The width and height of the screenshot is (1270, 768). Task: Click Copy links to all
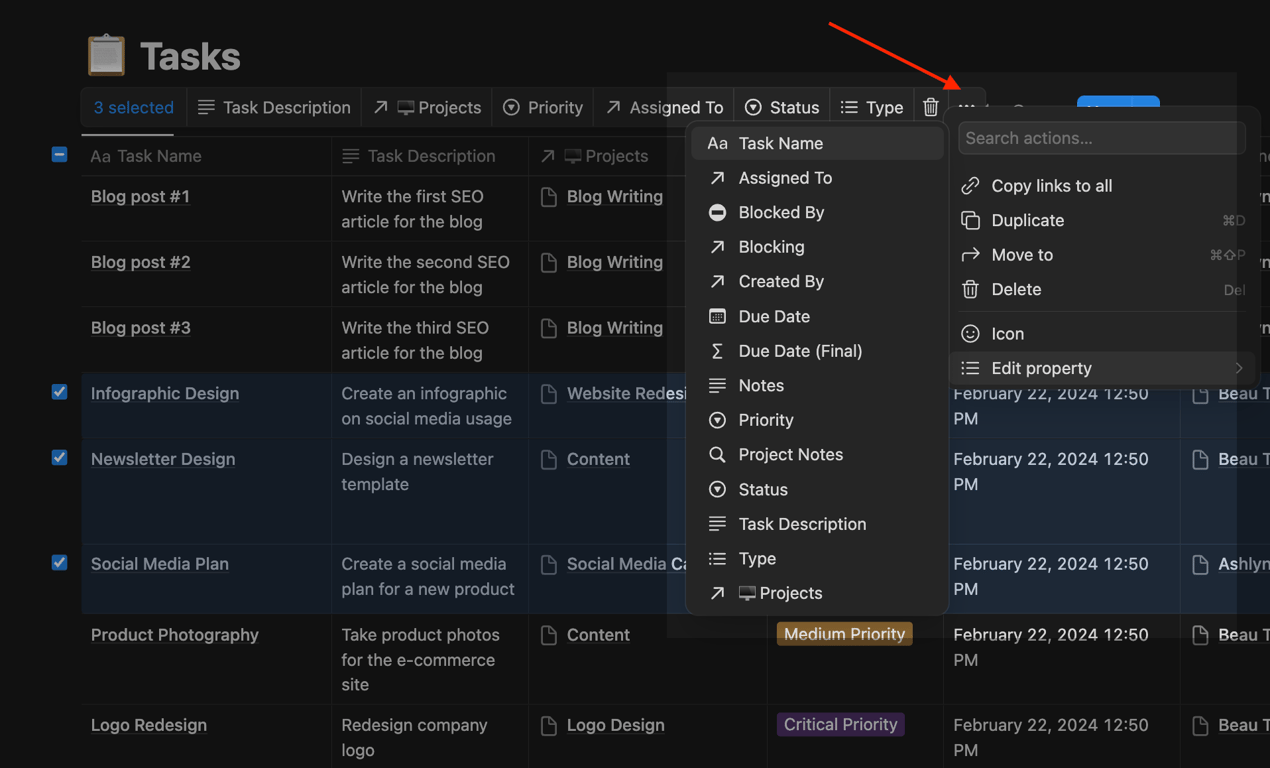point(1102,186)
